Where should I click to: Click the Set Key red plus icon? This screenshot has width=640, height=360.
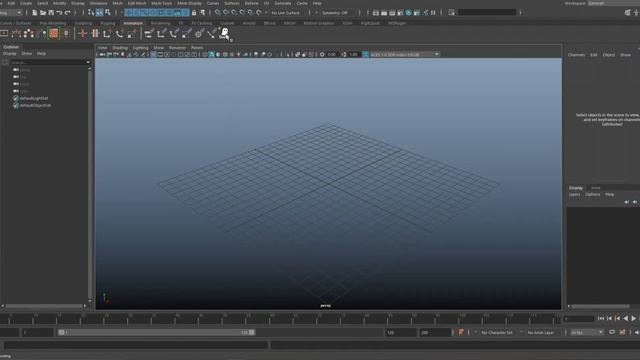pyautogui.click(x=83, y=33)
